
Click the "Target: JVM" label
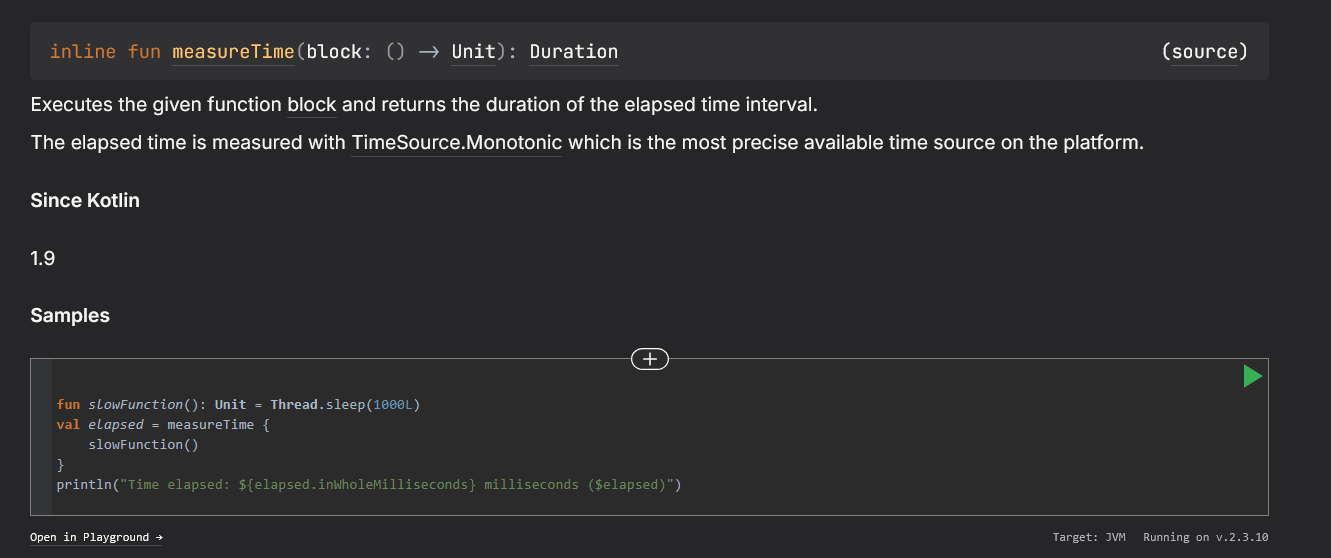tap(1088, 537)
